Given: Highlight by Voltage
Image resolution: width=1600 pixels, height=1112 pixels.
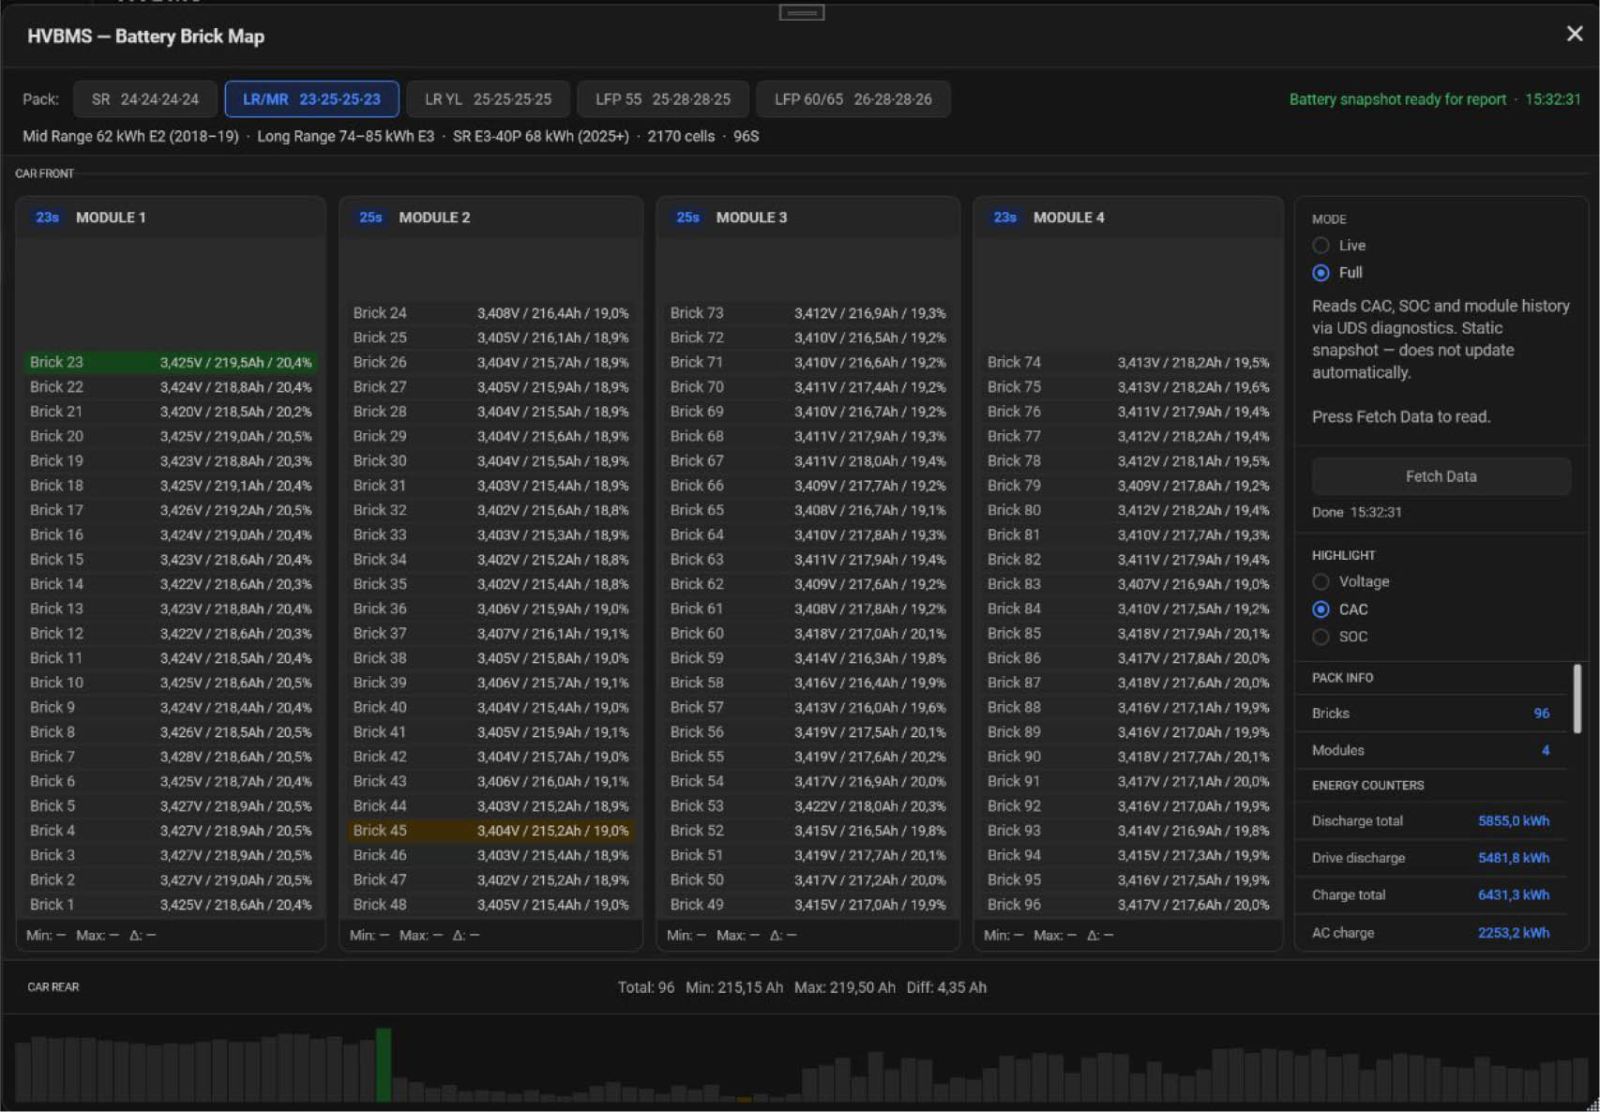Looking at the screenshot, I should point(1321,581).
